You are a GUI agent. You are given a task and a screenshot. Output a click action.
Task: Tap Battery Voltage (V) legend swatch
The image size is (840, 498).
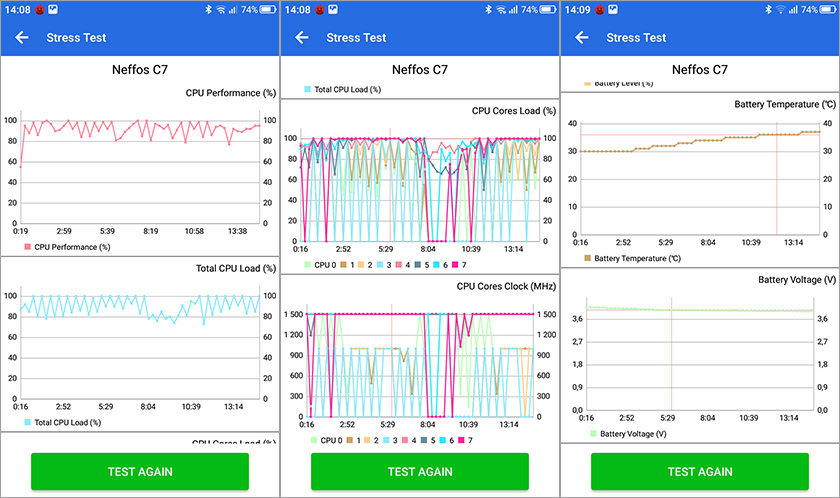pos(593,434)
